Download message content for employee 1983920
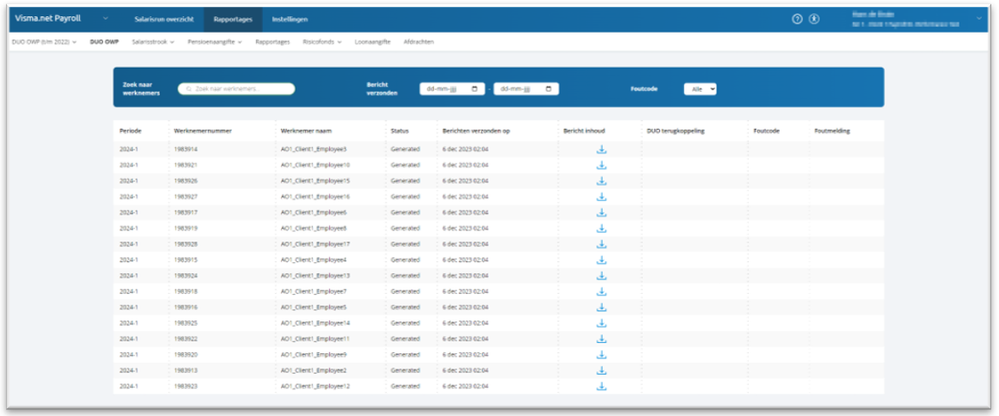 [x=601, y=355]
